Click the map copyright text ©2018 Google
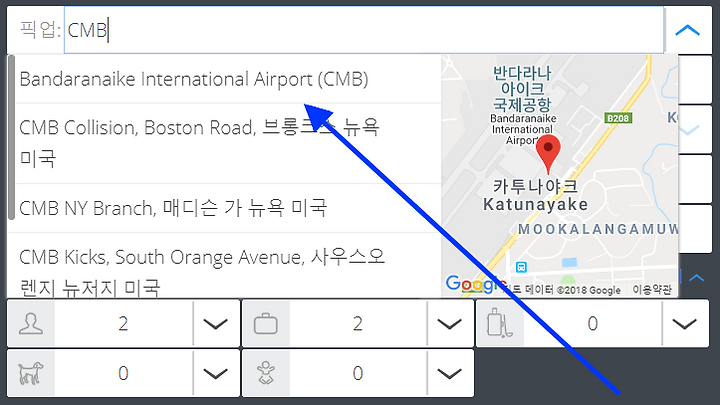Image resolution: width=720 pixels, height=405 pixels. click(x=588, y=290)
